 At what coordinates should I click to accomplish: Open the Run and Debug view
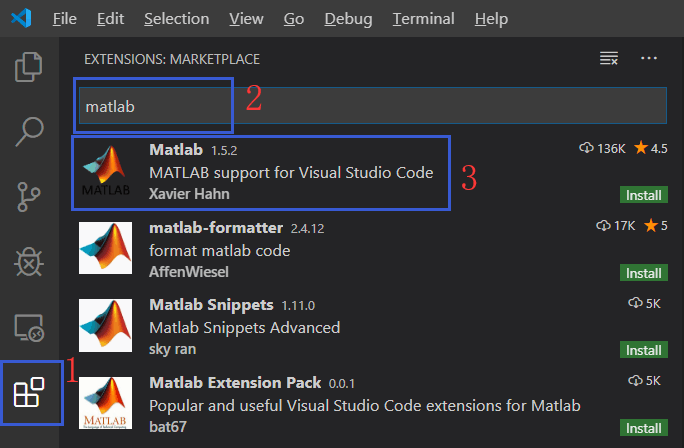29,262
